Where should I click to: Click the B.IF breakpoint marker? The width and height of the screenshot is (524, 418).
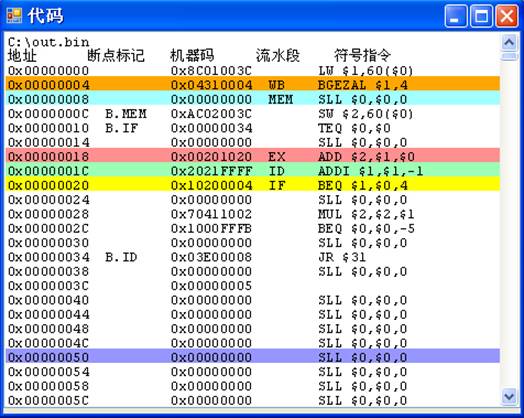pos(122,128)
